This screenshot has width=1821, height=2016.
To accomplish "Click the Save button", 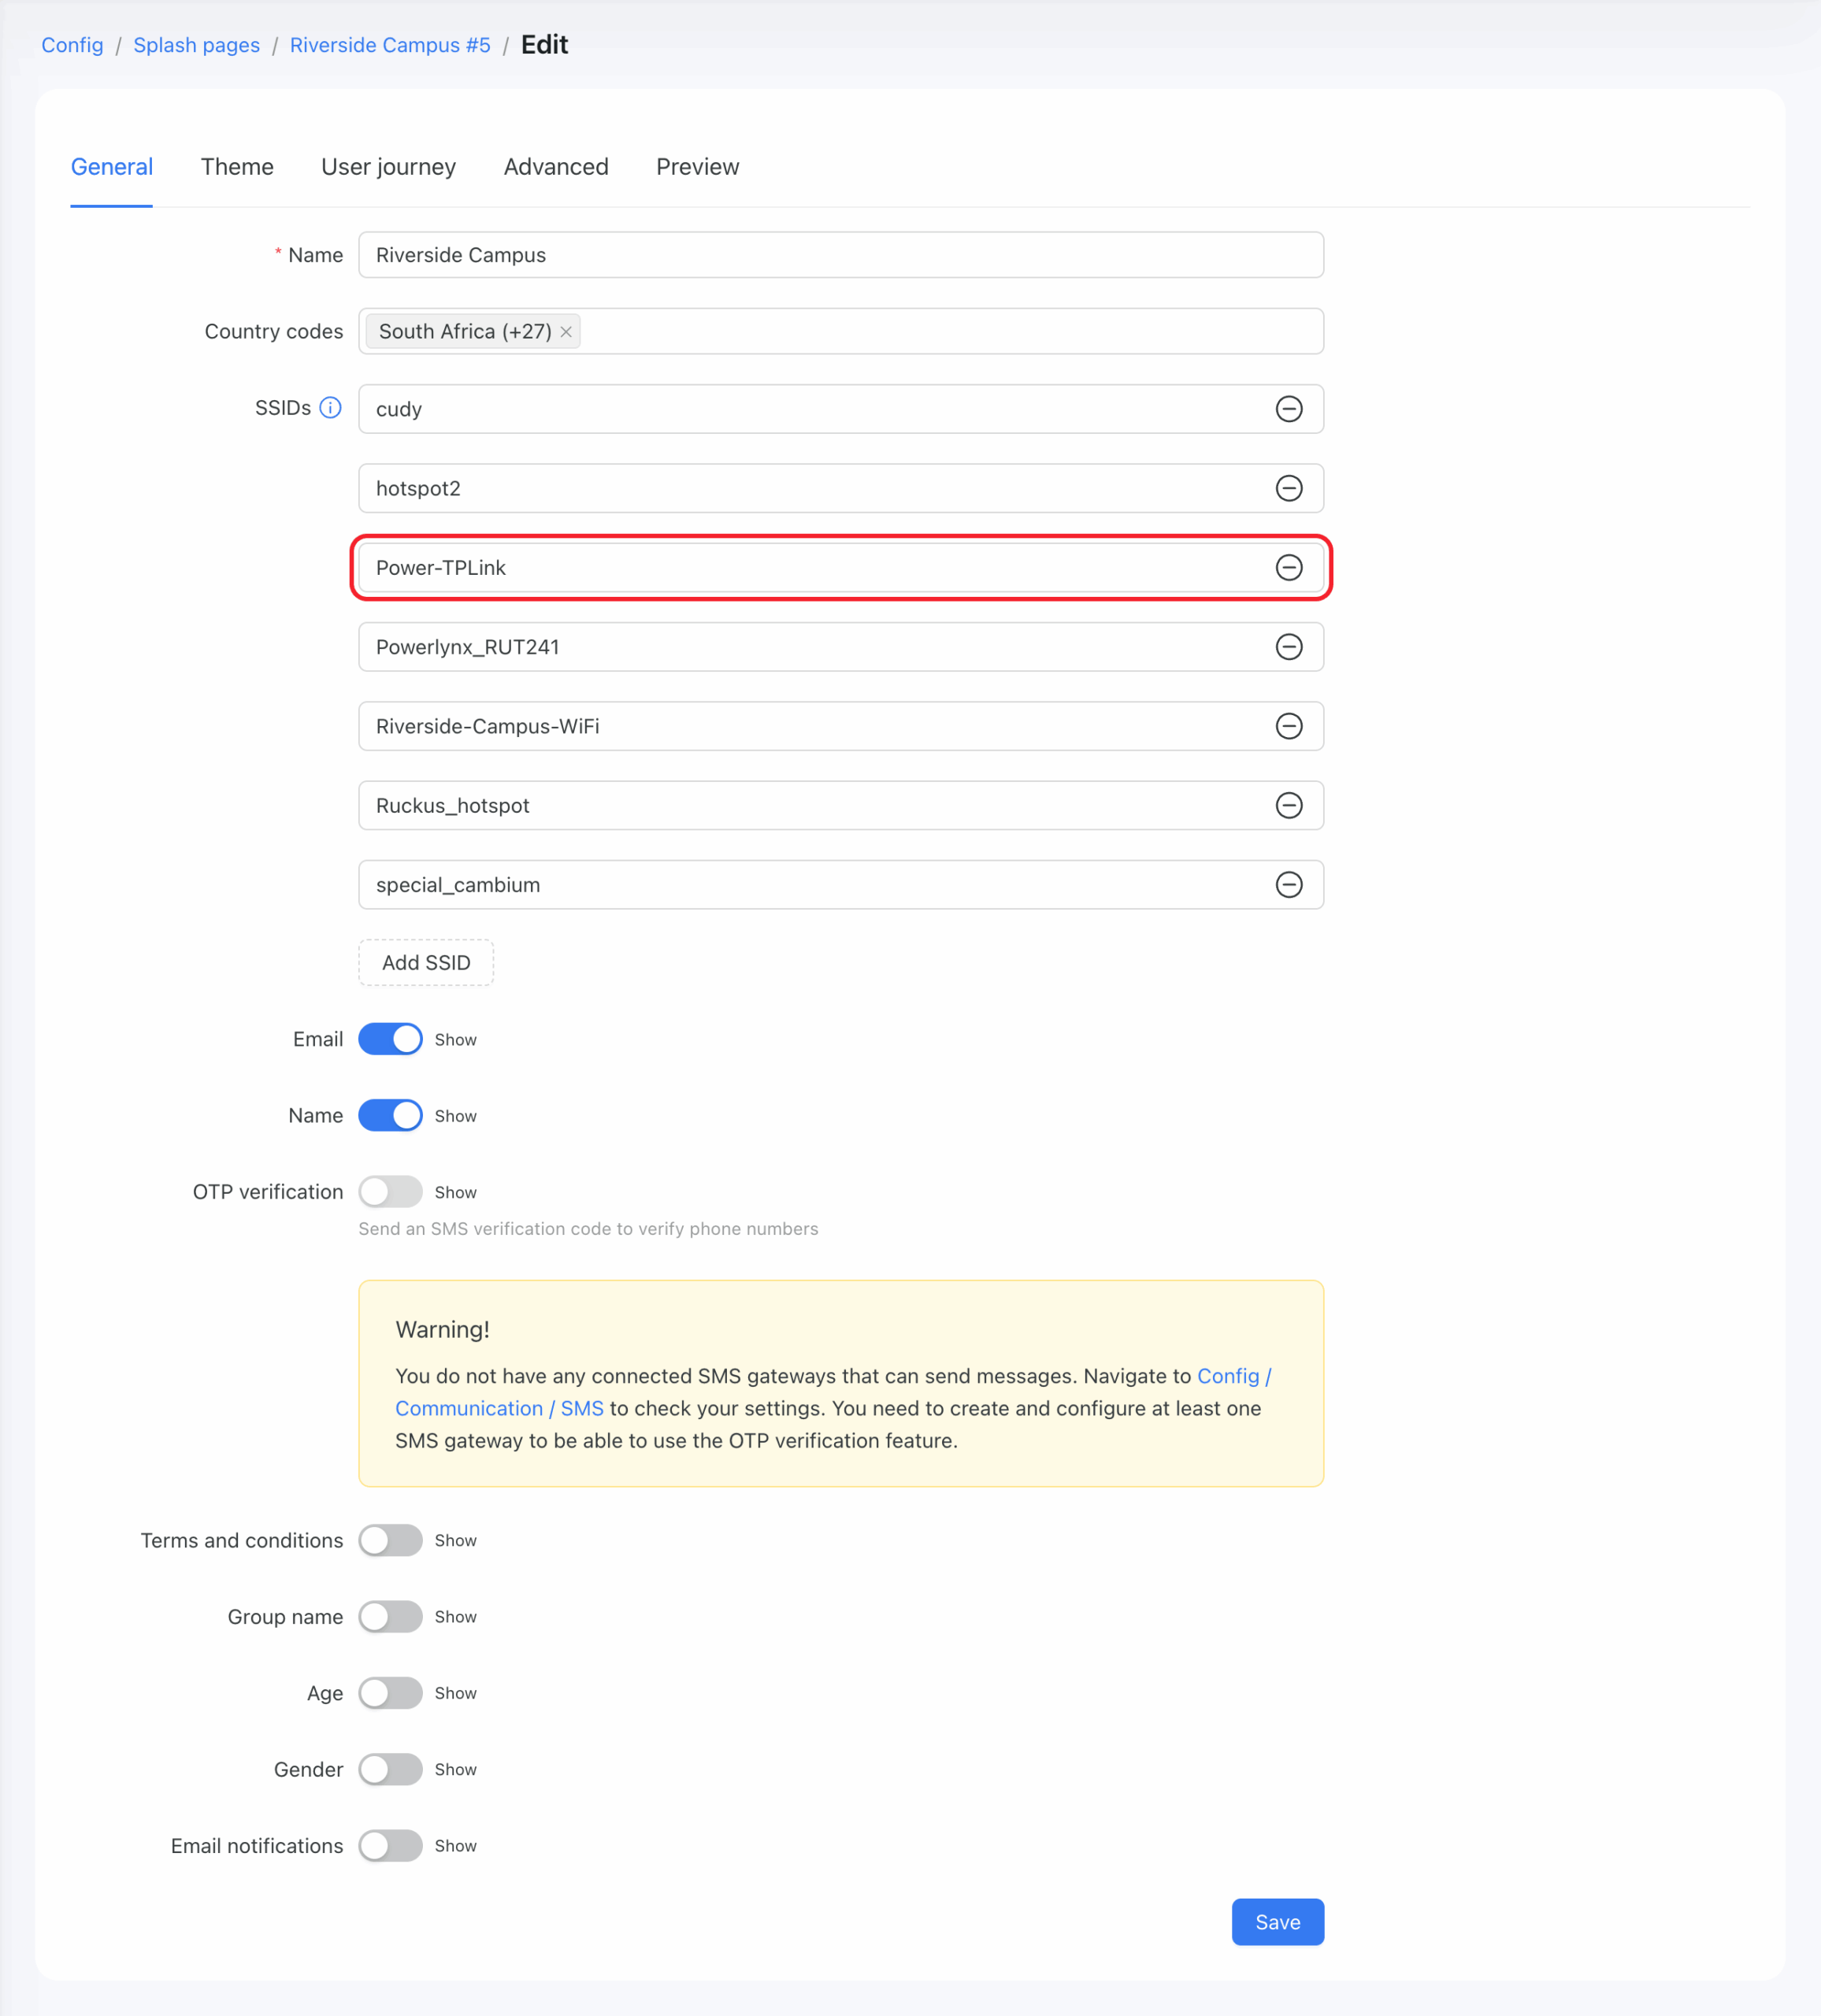I will click(1278, 1922).
